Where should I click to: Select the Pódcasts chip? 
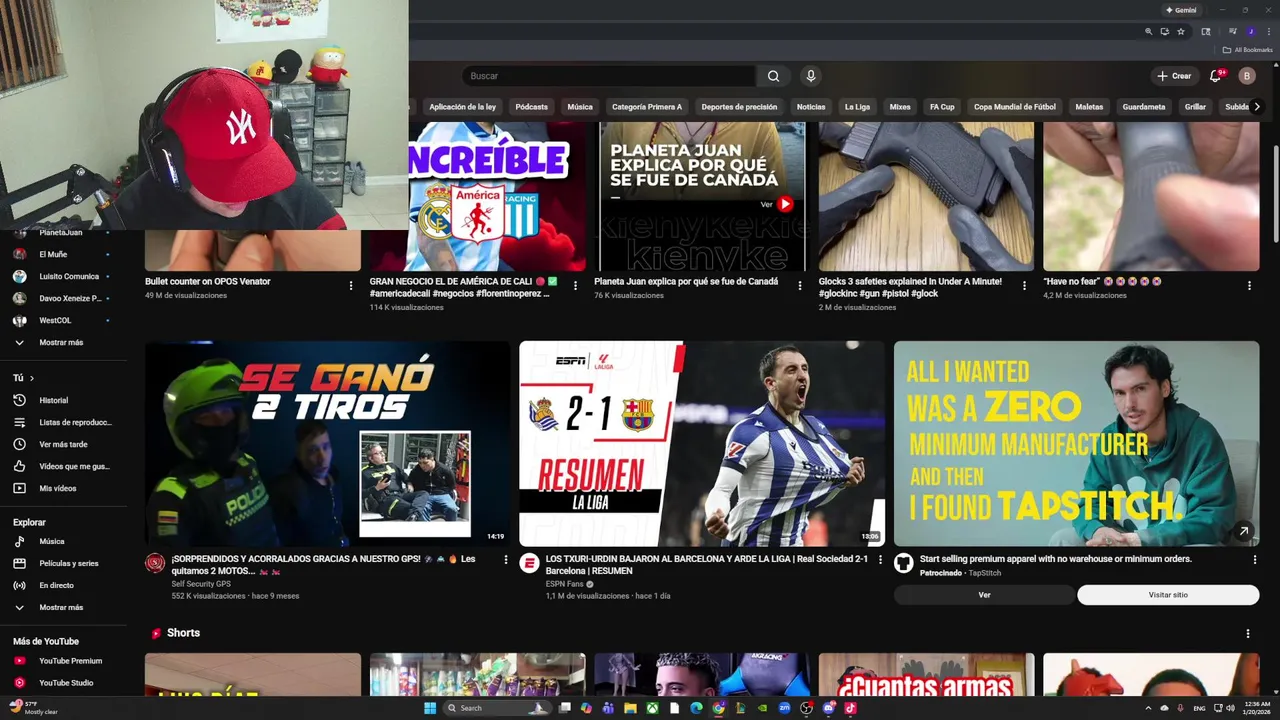click(x=531, y=107)
